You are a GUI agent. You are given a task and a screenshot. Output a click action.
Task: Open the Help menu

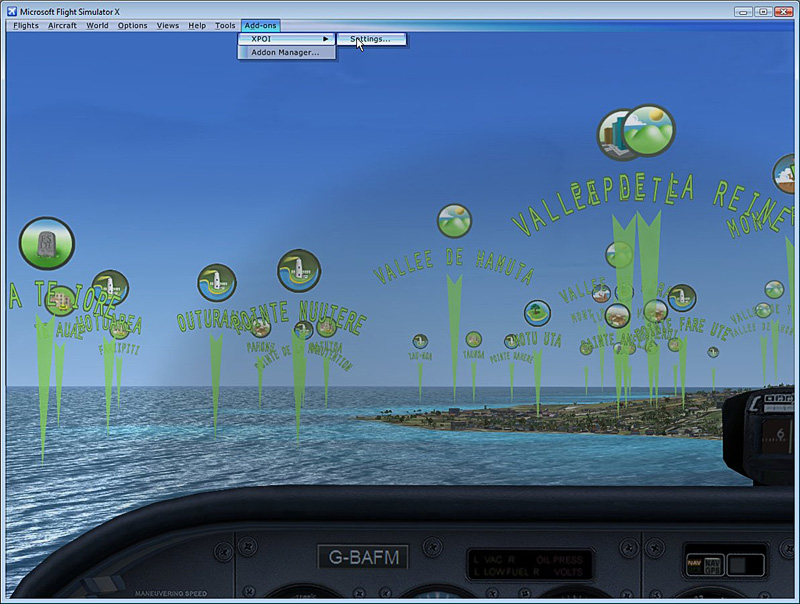click(197, 25)
